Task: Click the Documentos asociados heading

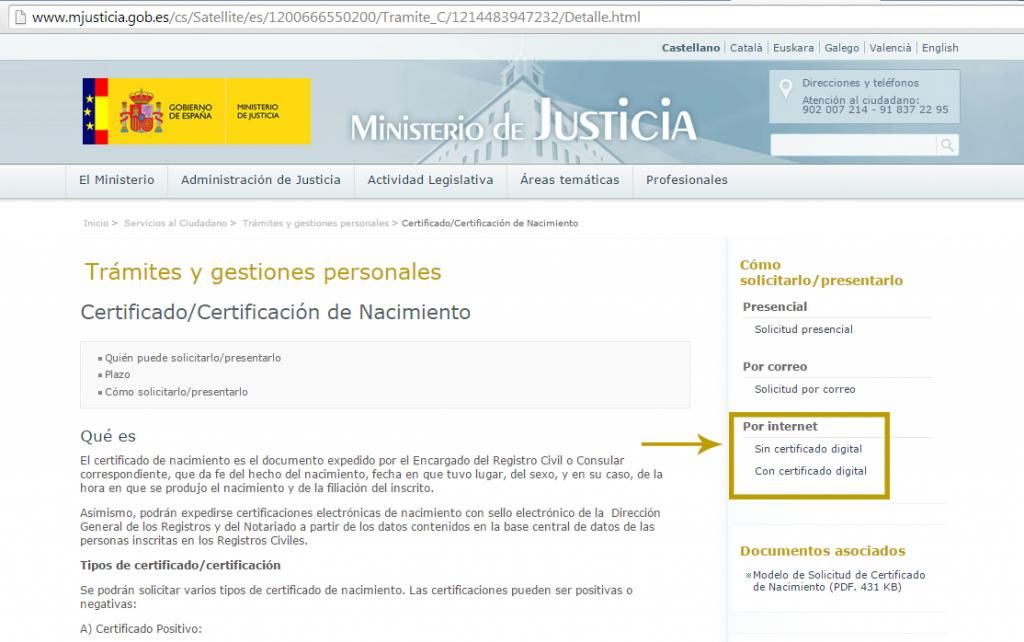Action: coord(822,551)
